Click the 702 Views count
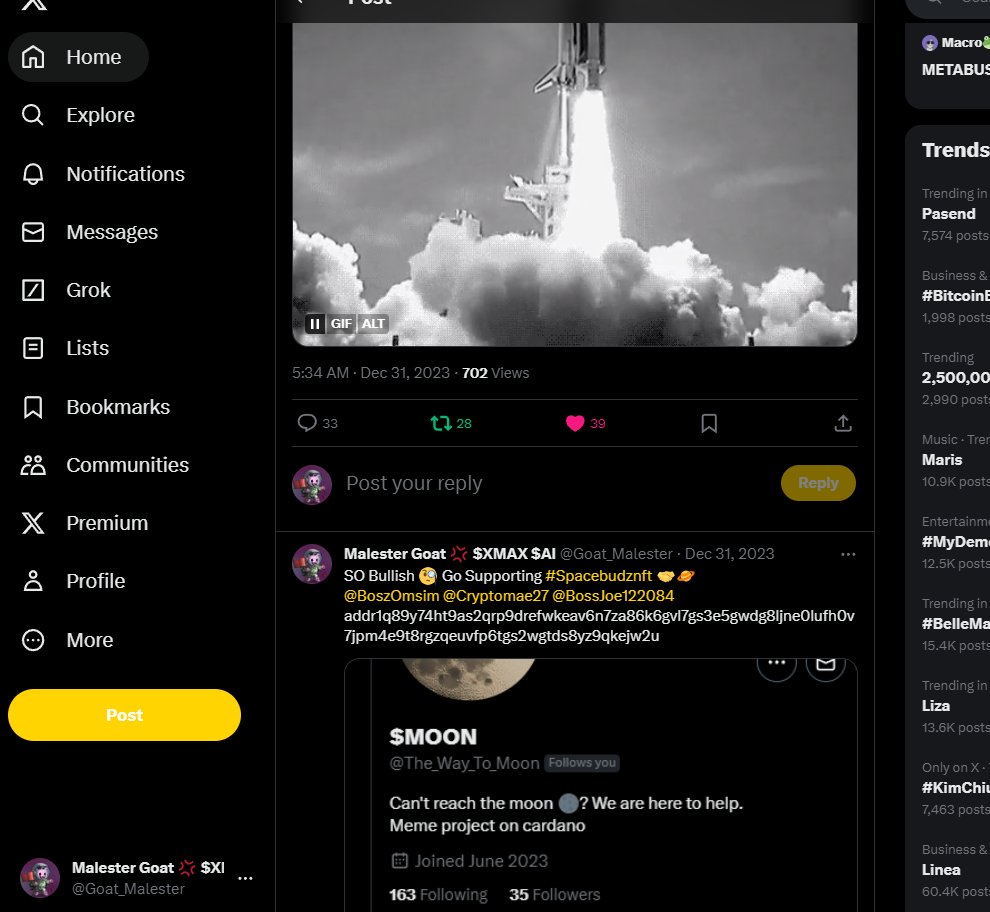Image resolution: width=990 pixels, height=912 pixels. [x=496, y=373]
